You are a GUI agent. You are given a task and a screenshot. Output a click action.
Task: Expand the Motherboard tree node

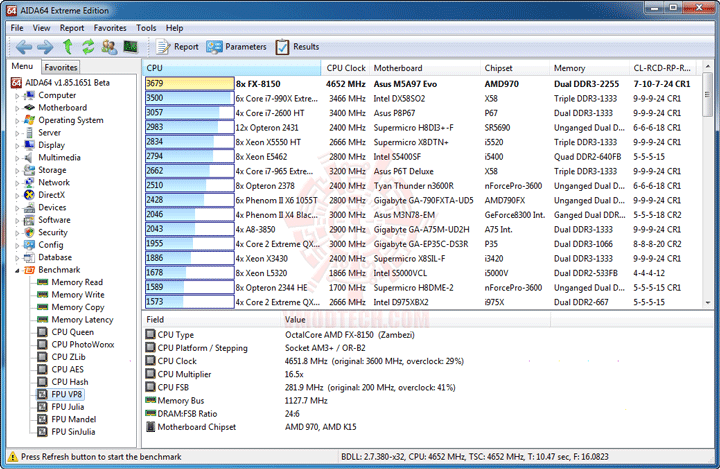pos(17,108)
